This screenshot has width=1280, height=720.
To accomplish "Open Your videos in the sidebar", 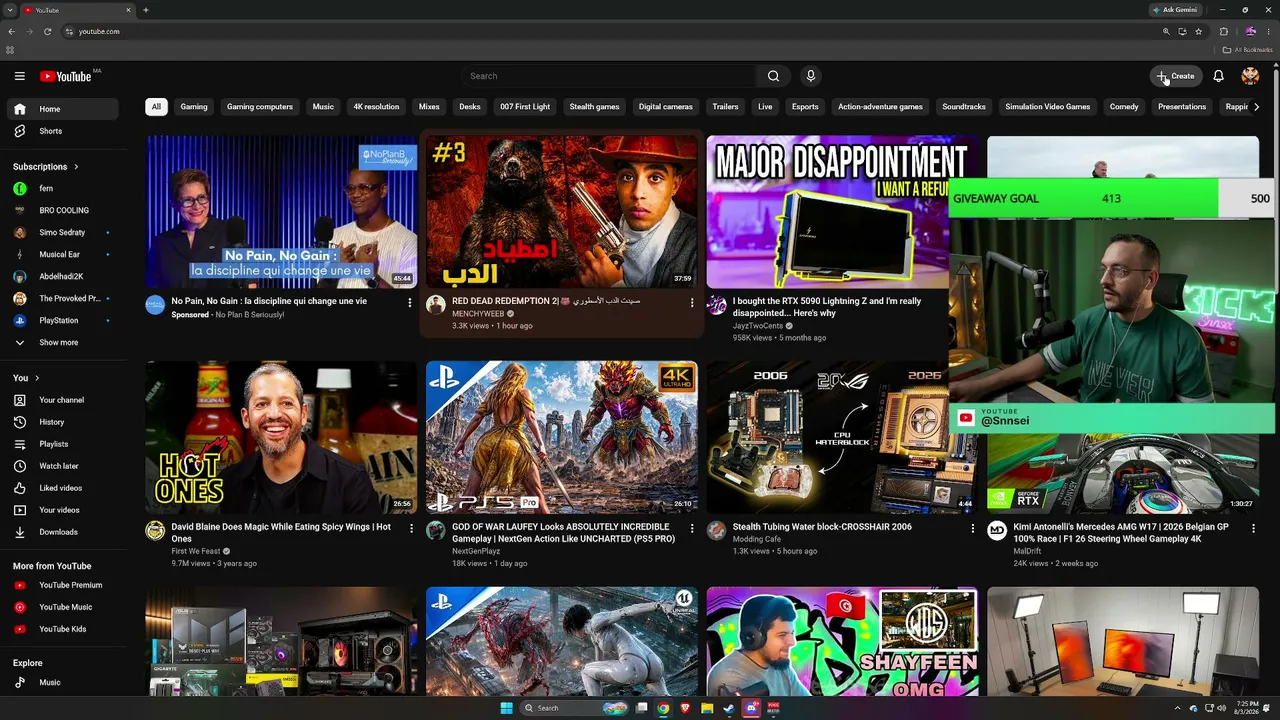I will coord(61,510).
